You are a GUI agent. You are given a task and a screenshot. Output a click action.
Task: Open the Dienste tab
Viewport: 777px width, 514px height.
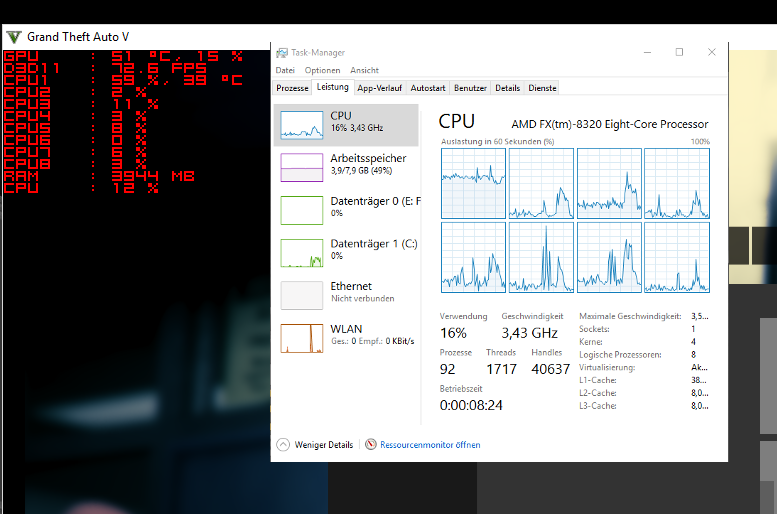click(542, 88)
